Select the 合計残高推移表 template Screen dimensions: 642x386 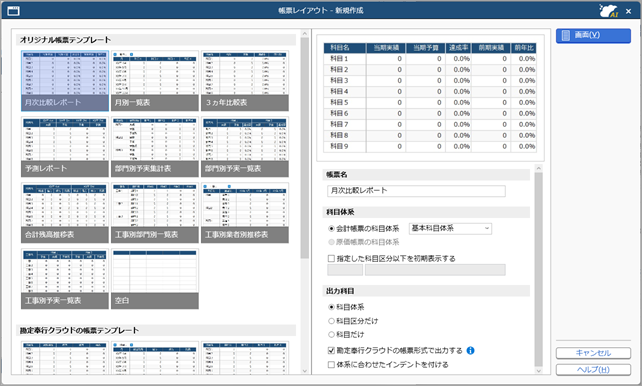[x=65, y=213]
